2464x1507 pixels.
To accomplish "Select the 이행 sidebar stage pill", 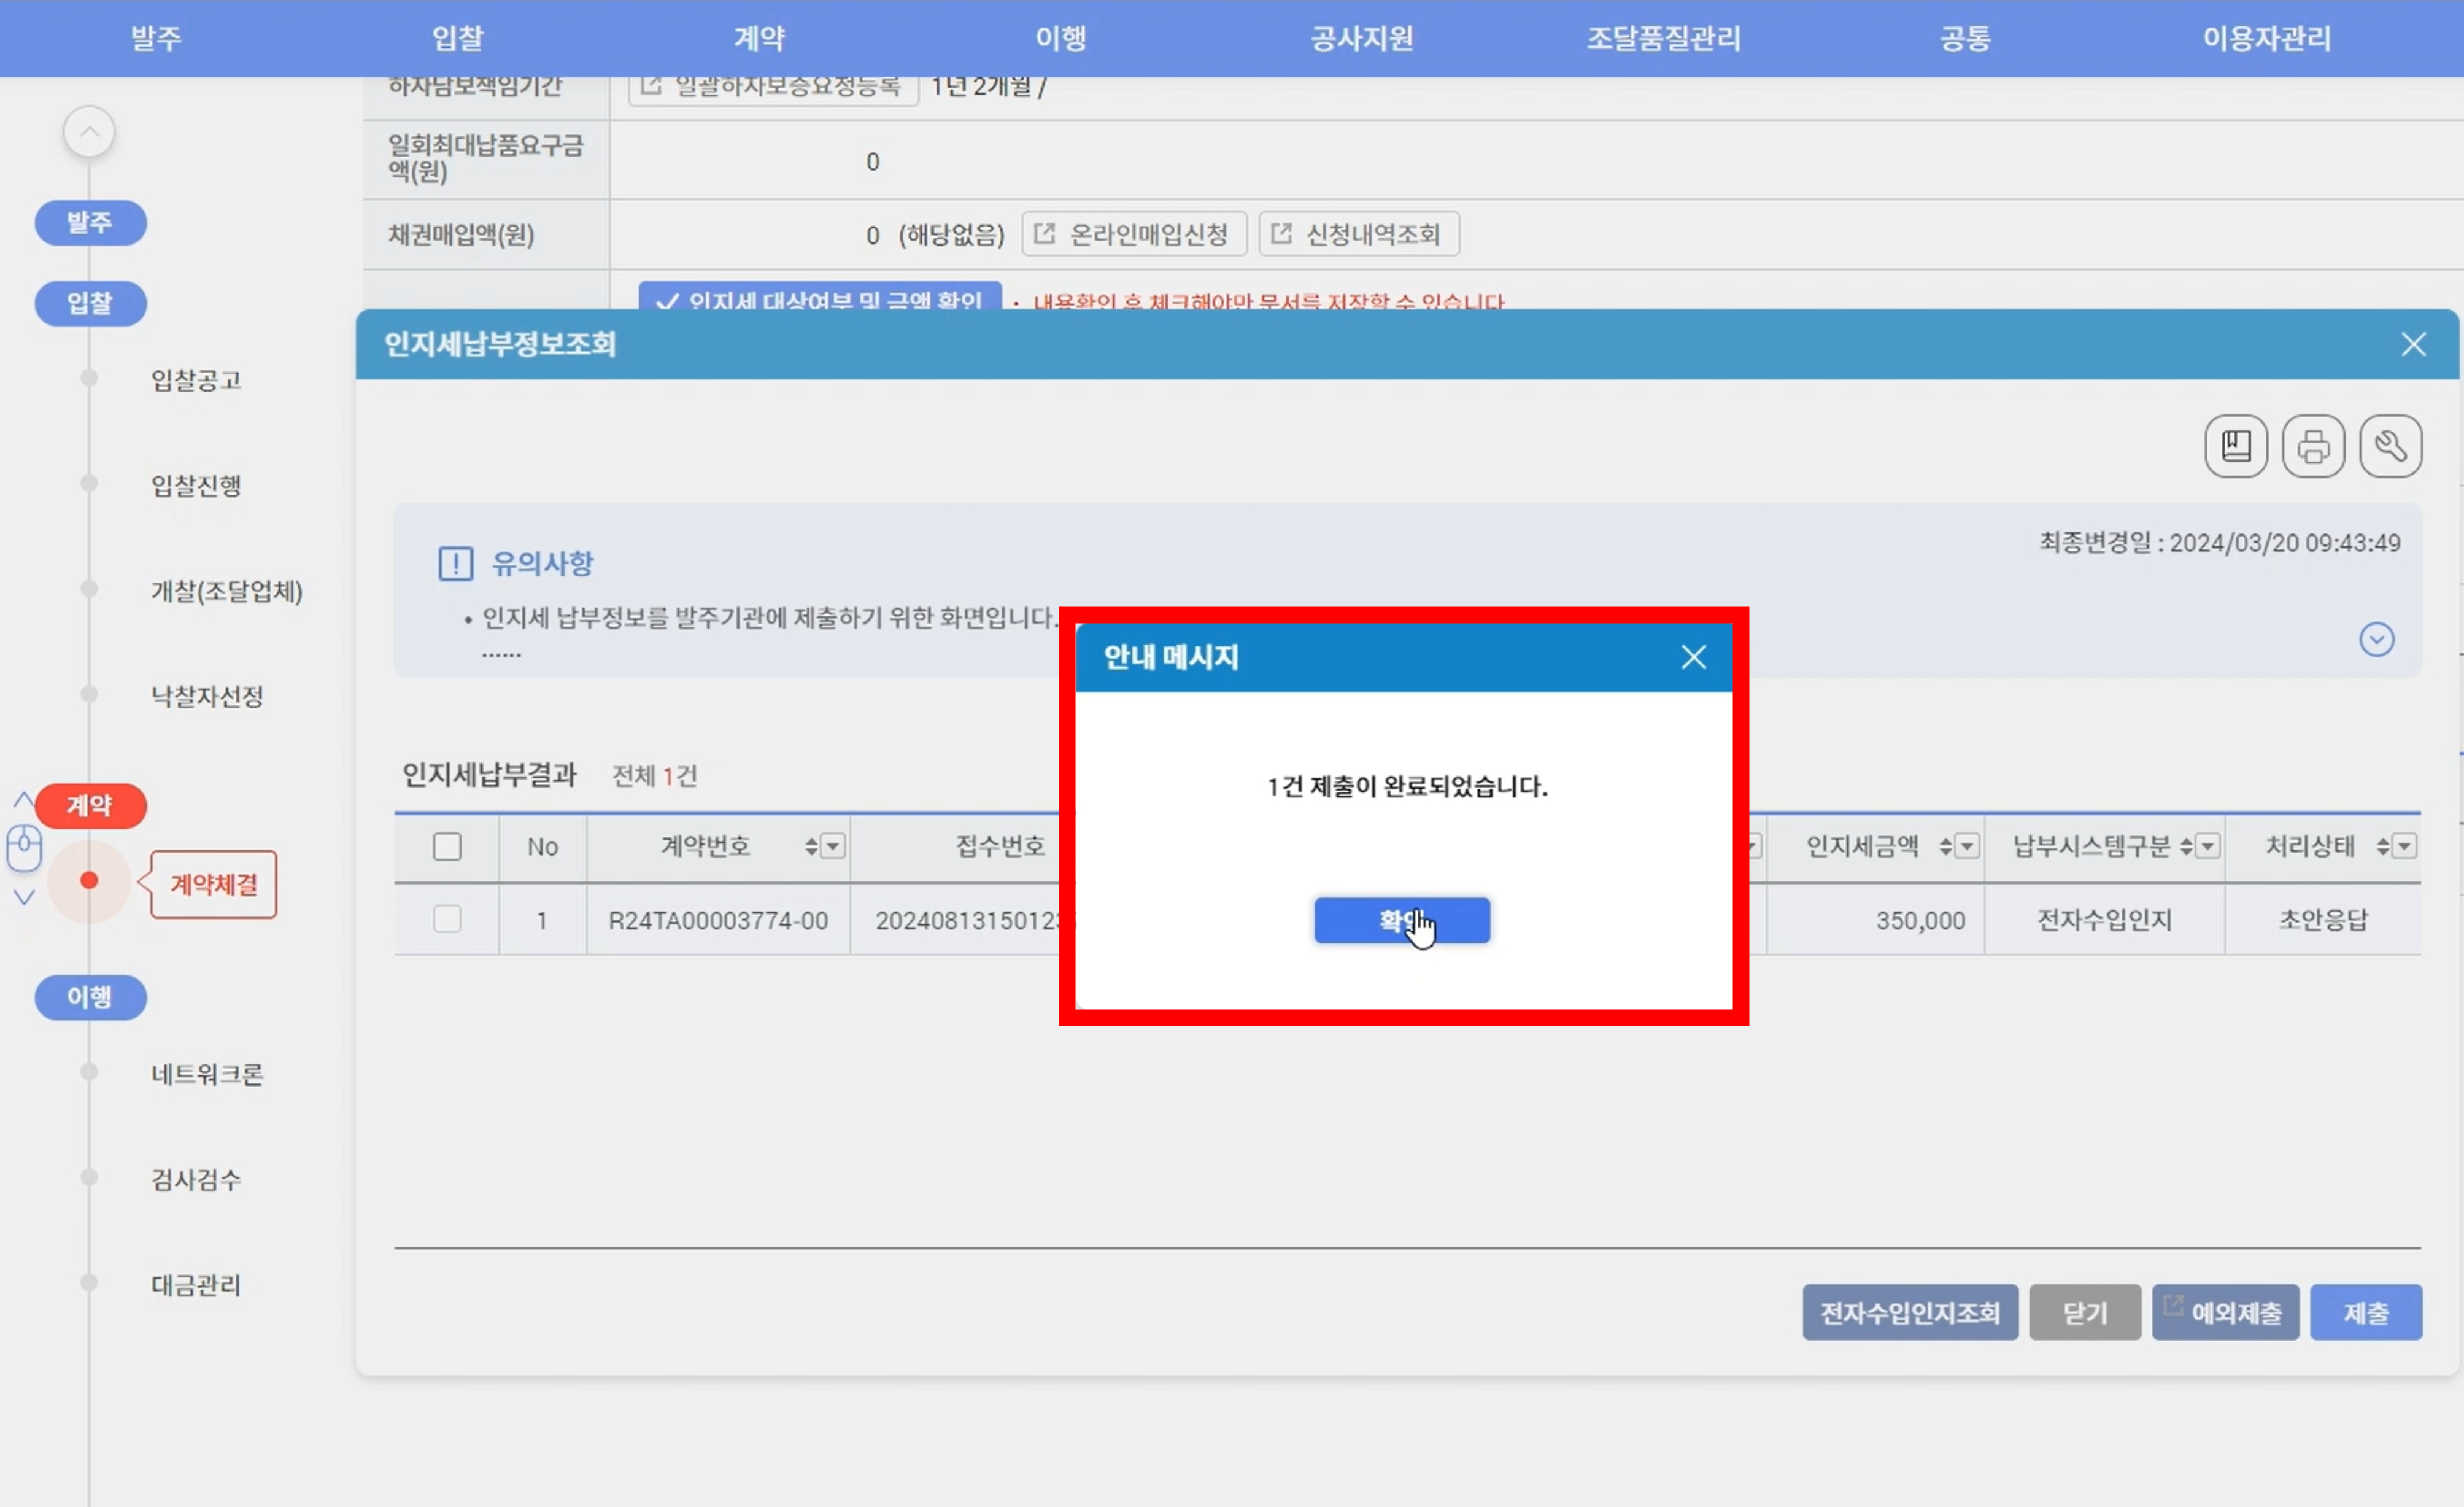I will pyautogui.click(x=90, y=997).
